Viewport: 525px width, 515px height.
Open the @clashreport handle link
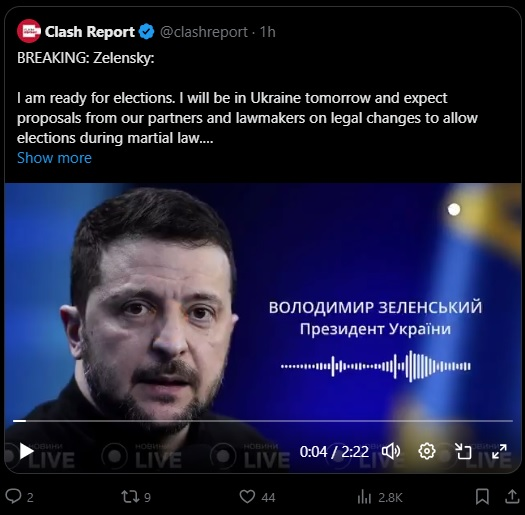click(x=204, y=32)
